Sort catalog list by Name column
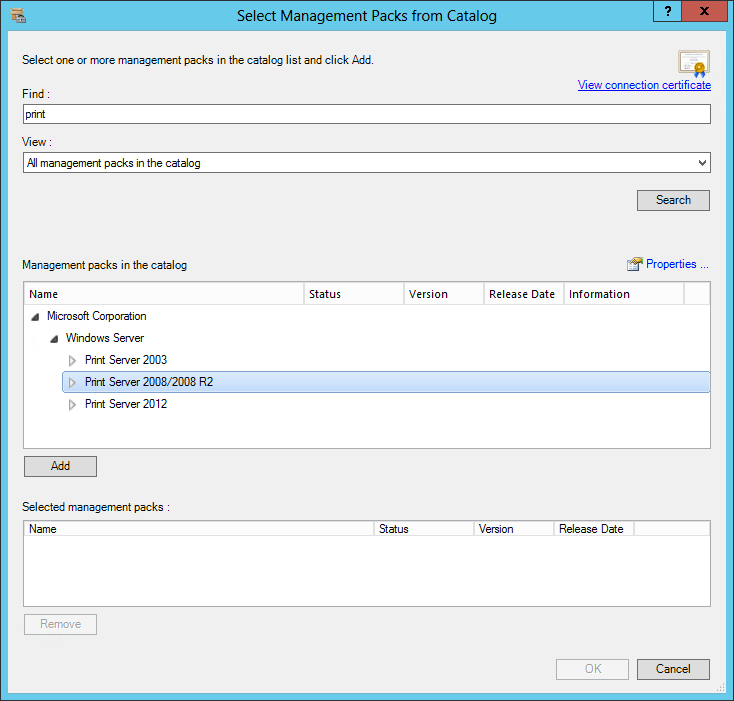Viewport: 734px width, 701px height. 164,294
